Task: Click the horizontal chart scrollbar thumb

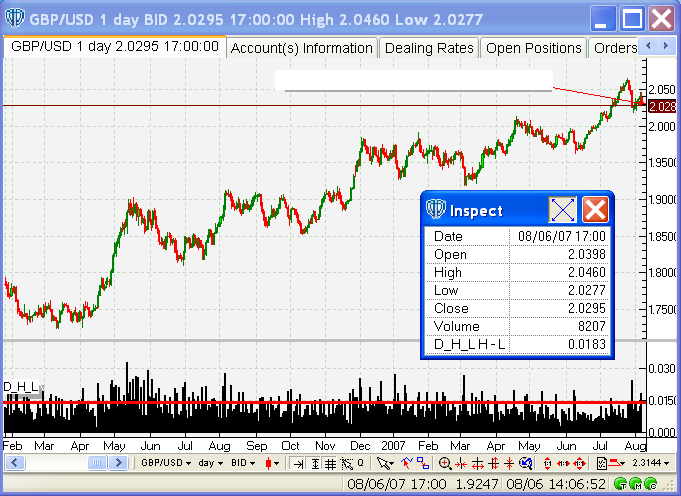Action: 97,463
